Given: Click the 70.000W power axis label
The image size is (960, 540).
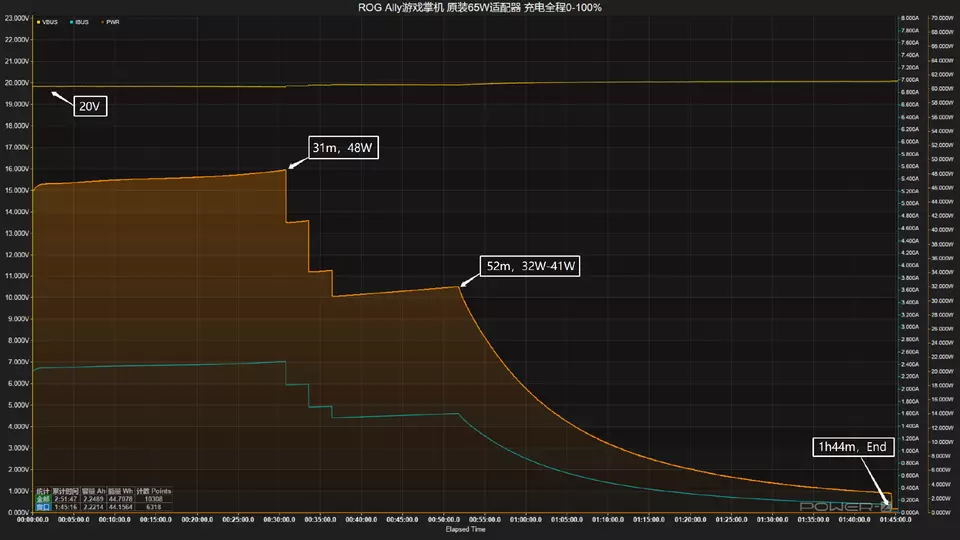Looking at the screenshot, I should pos(942,18).
